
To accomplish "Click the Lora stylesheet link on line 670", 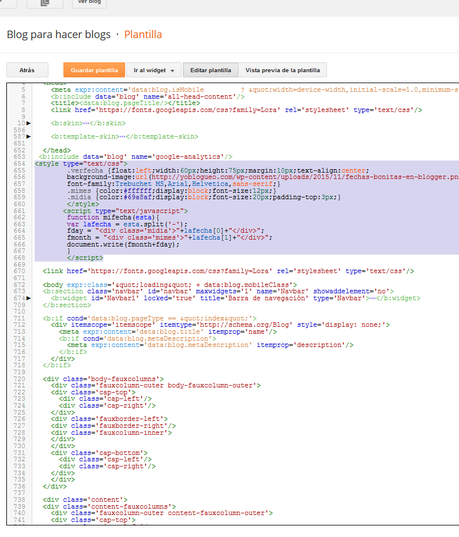I will [x=228, y=271].
